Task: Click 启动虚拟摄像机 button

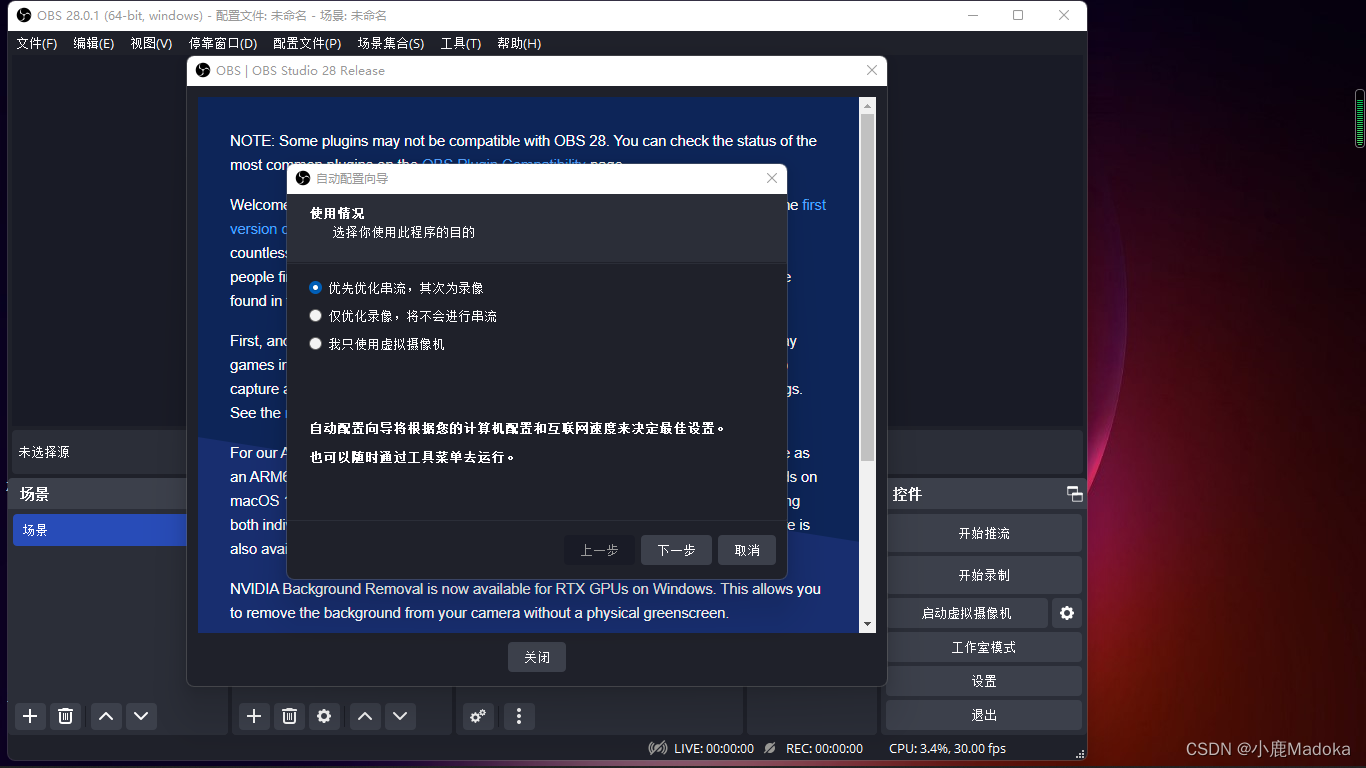Action: click(967, 613)
